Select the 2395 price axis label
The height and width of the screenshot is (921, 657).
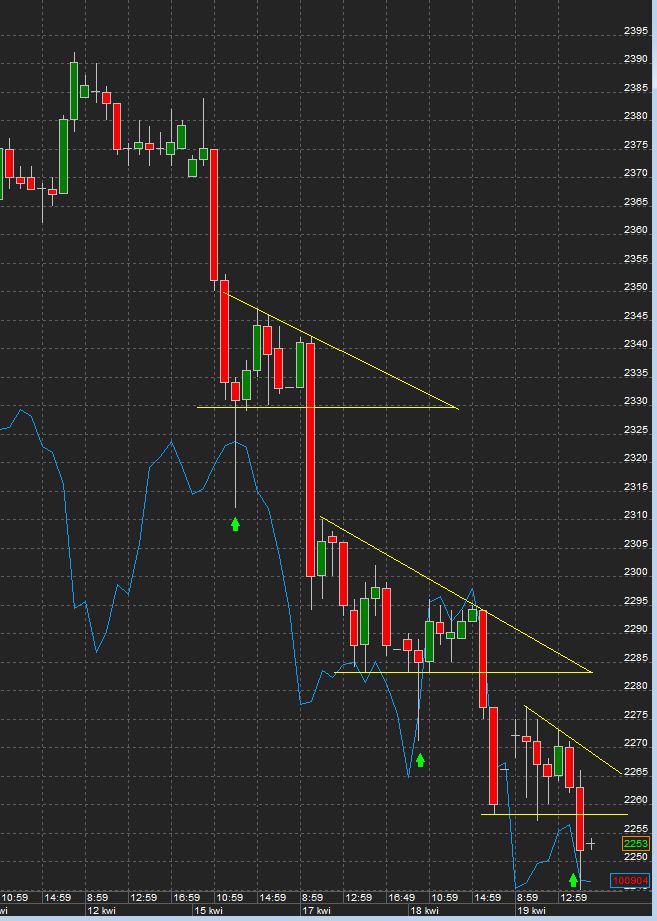tap(636, 31)
